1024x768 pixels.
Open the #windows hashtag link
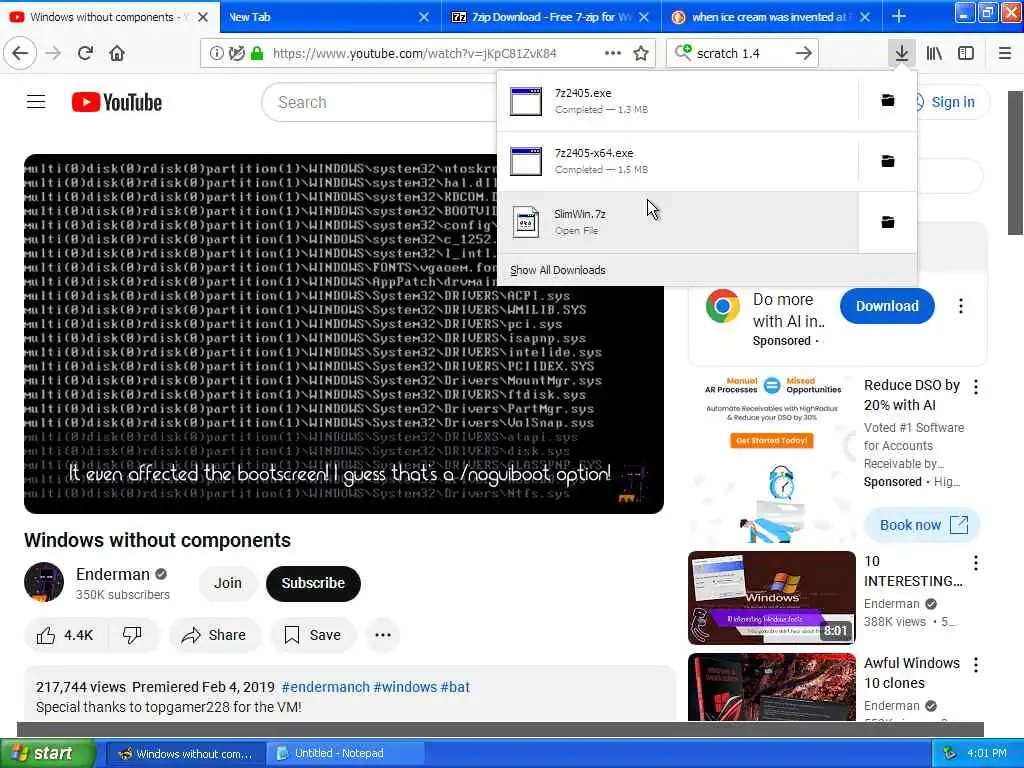[405, 687]
